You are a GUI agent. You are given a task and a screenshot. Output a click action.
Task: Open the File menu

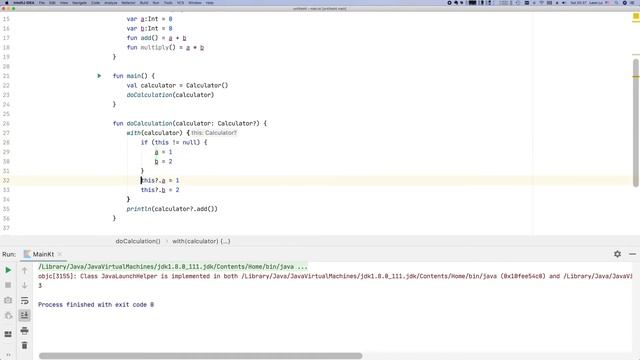pyautogui.click(x=42, y=3)
